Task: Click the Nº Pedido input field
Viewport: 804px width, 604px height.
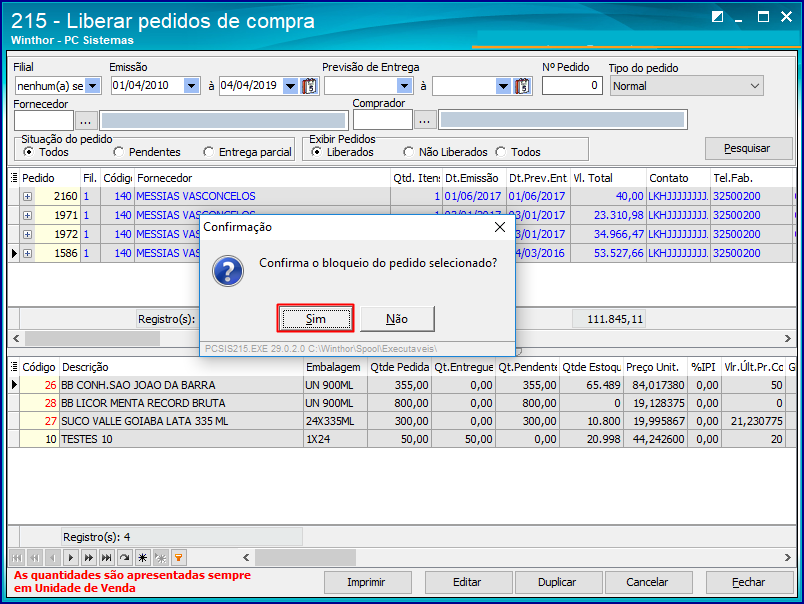Action: point(572,86)
